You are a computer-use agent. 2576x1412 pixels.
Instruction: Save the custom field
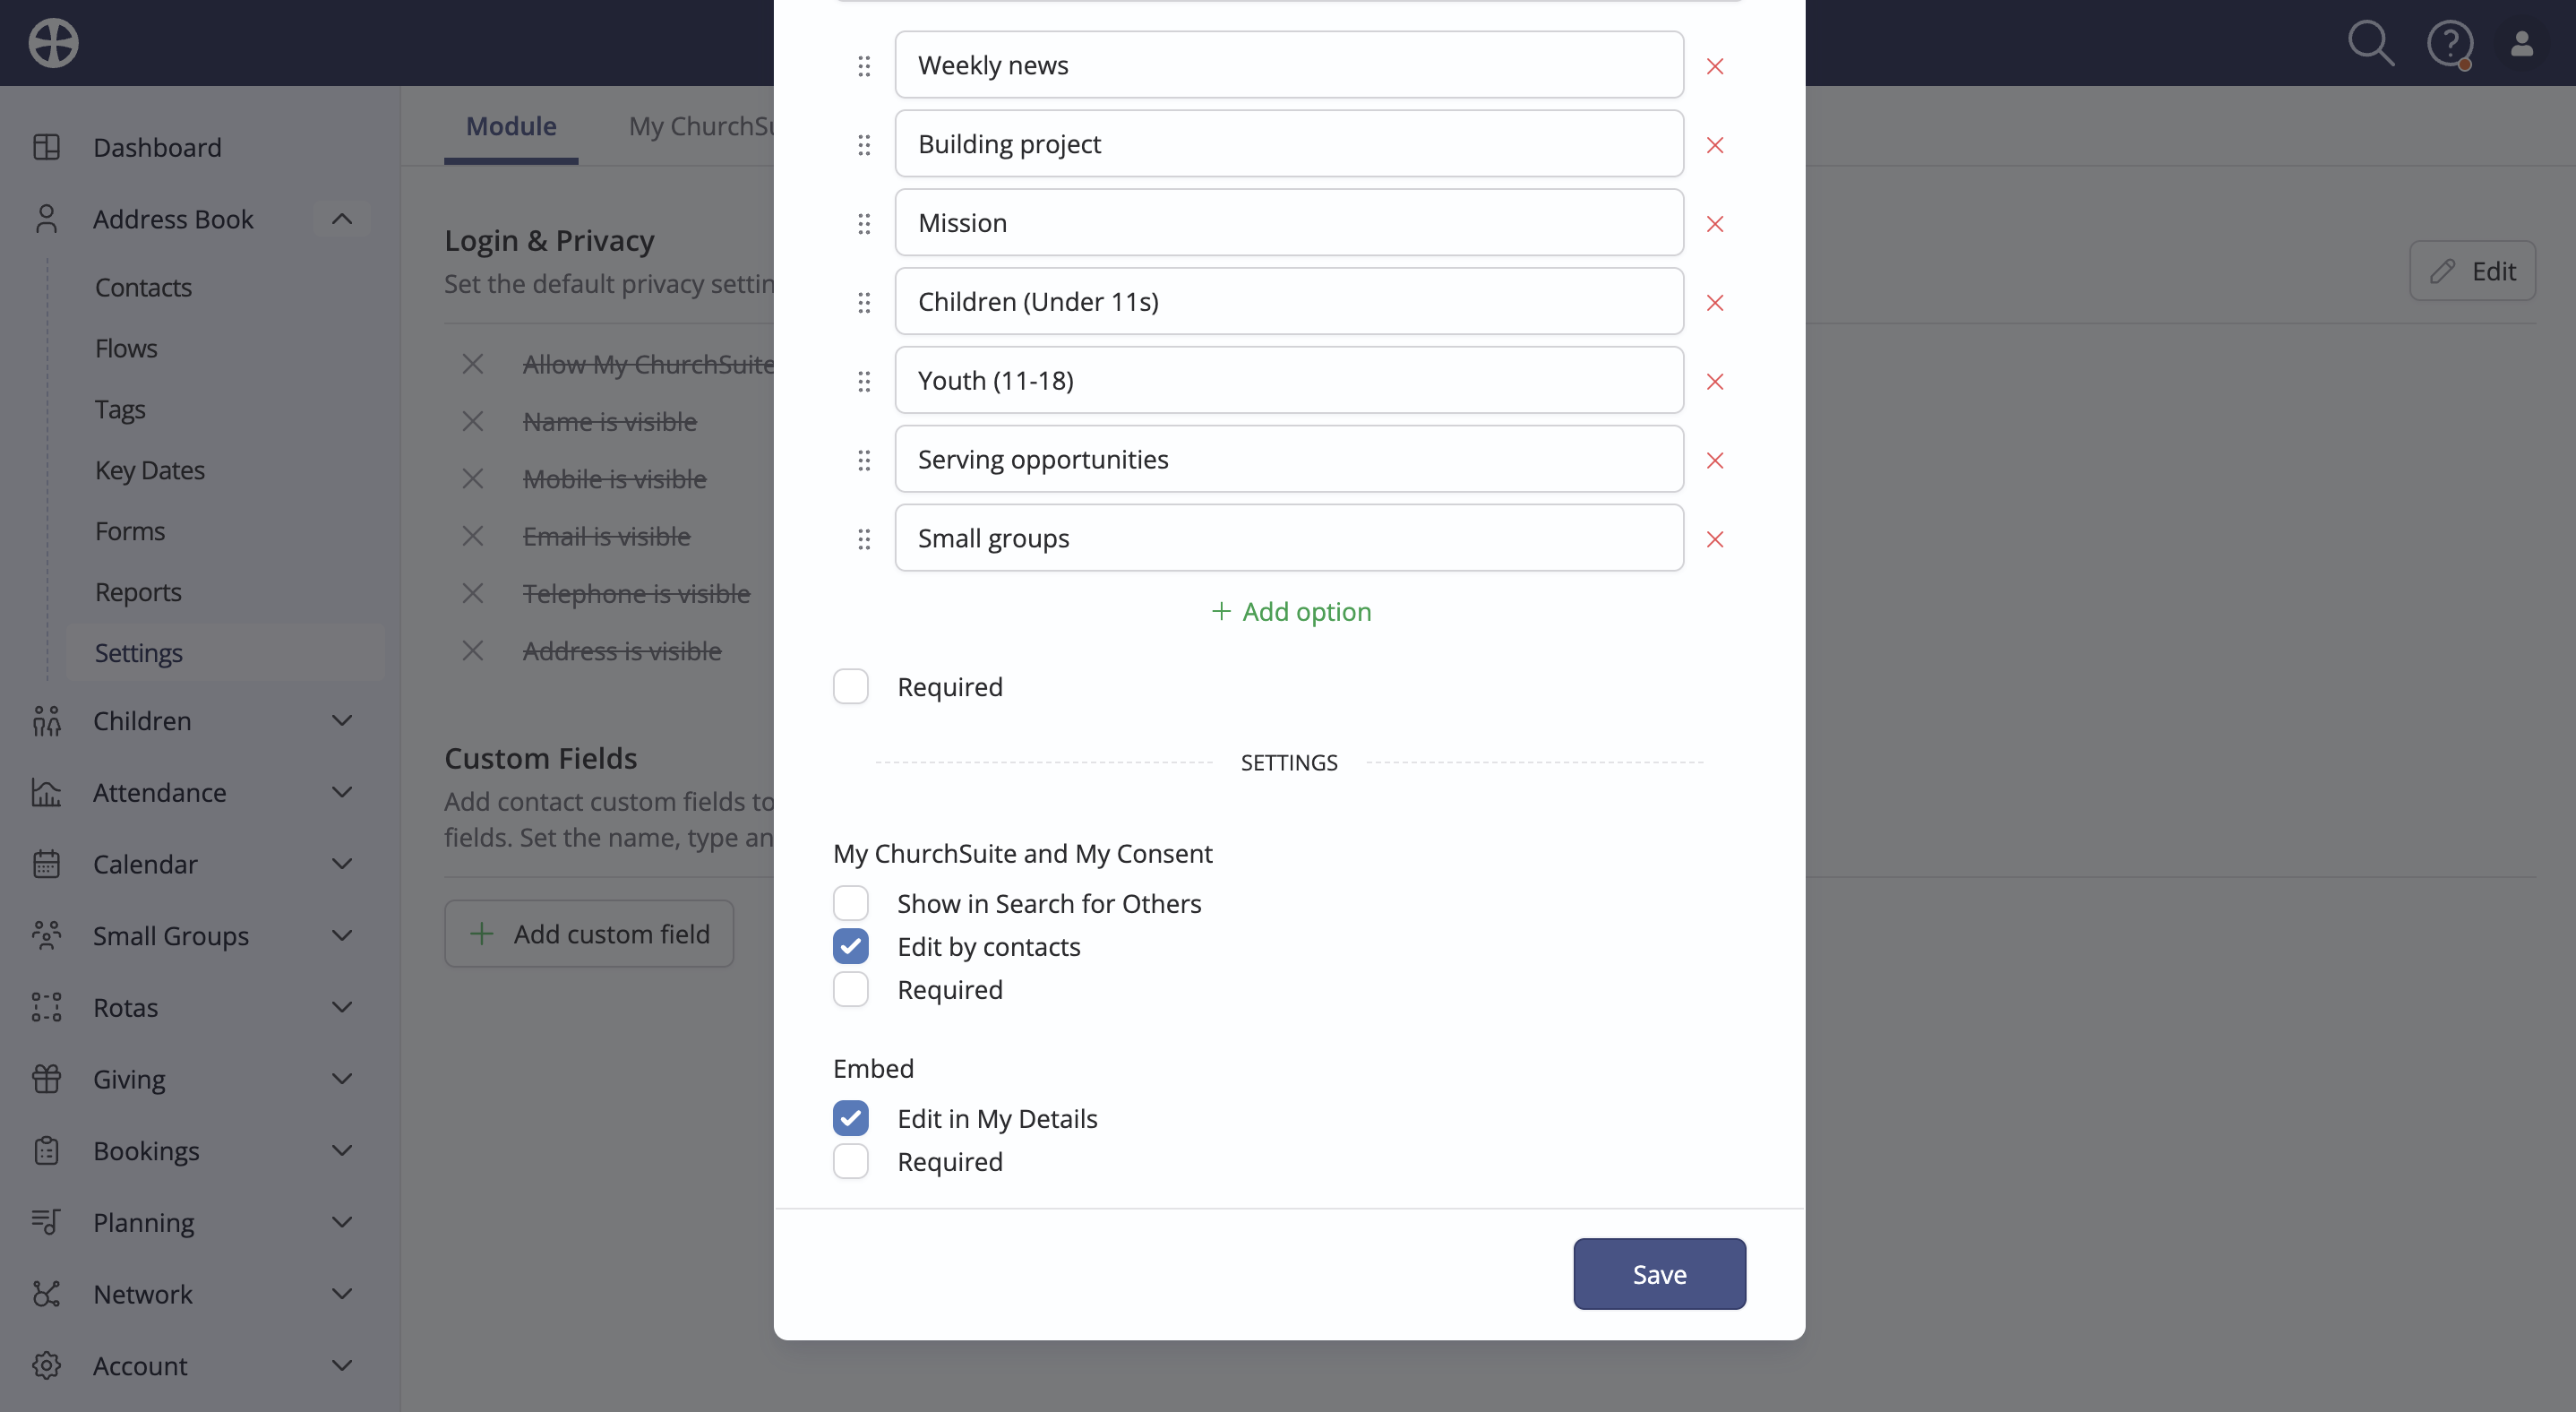point(1659,1274)
